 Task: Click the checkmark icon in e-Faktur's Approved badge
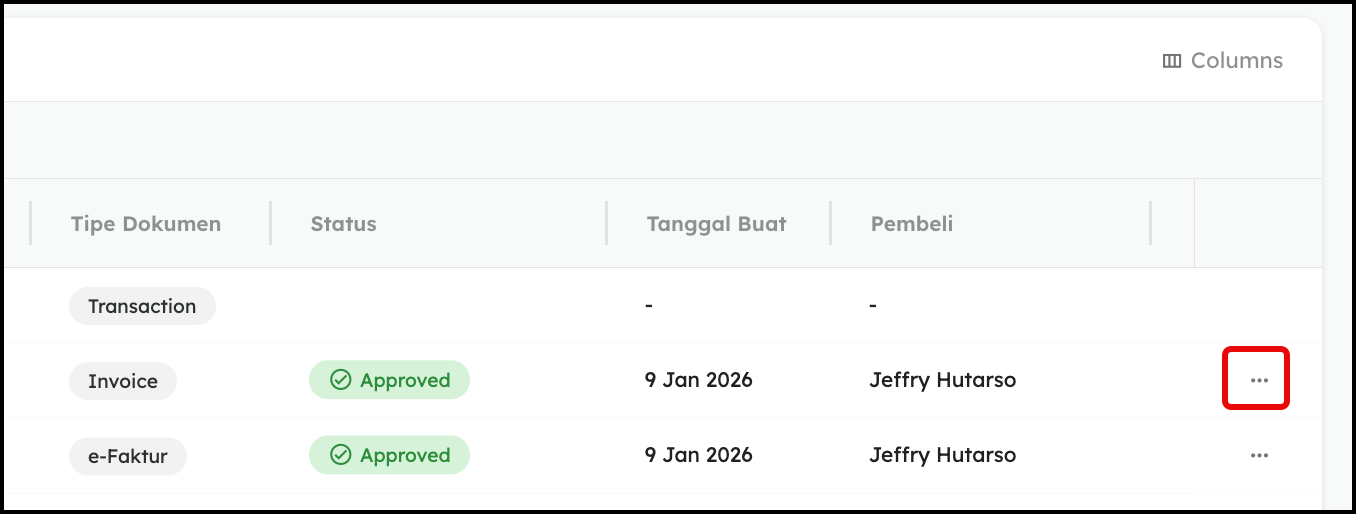(x=341, y=455)
